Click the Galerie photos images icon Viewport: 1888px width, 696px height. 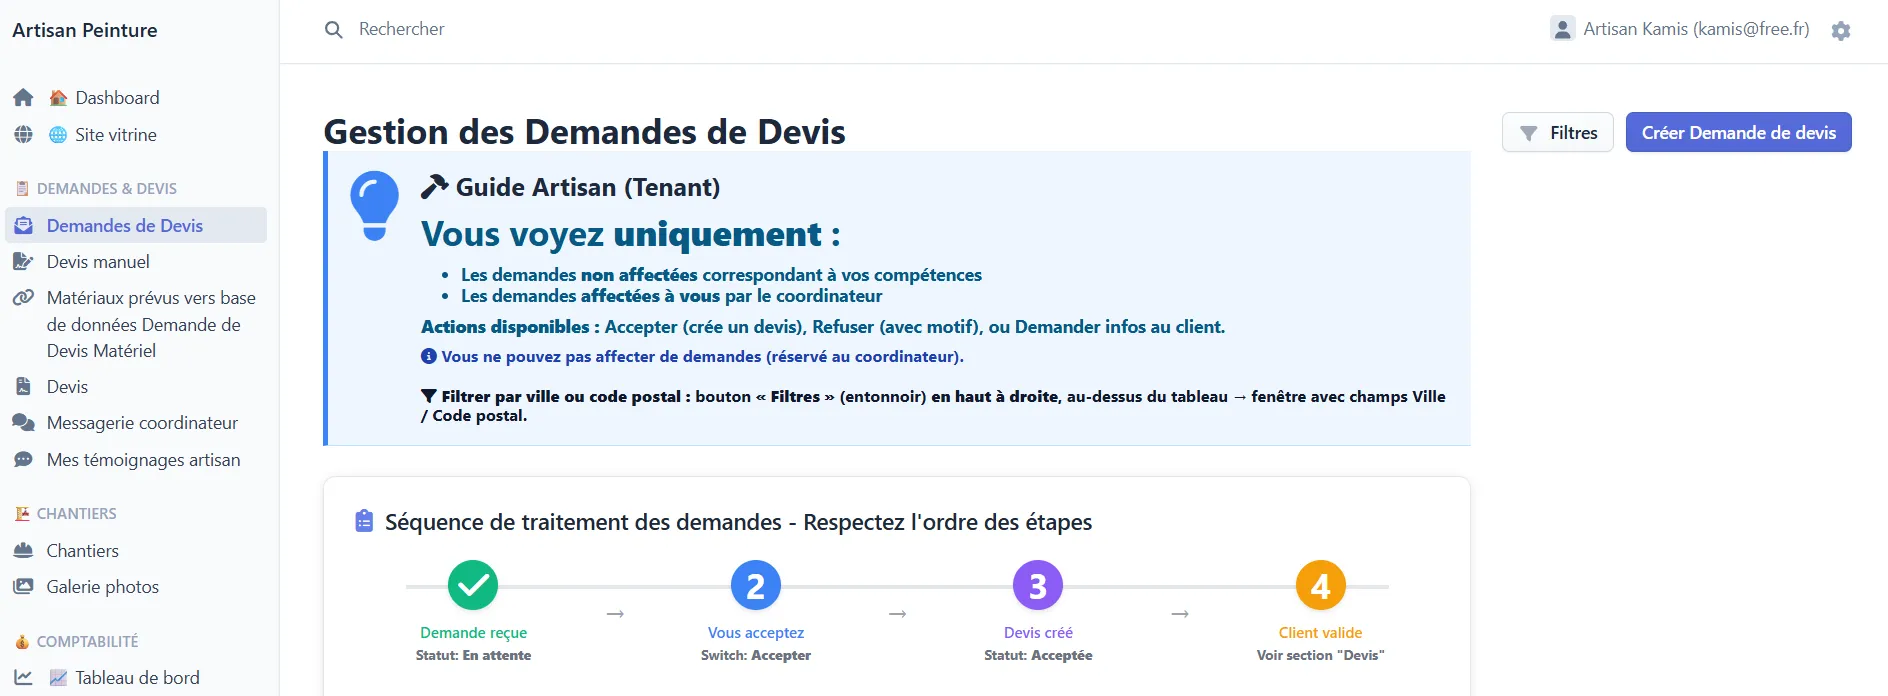coord(23,587)
